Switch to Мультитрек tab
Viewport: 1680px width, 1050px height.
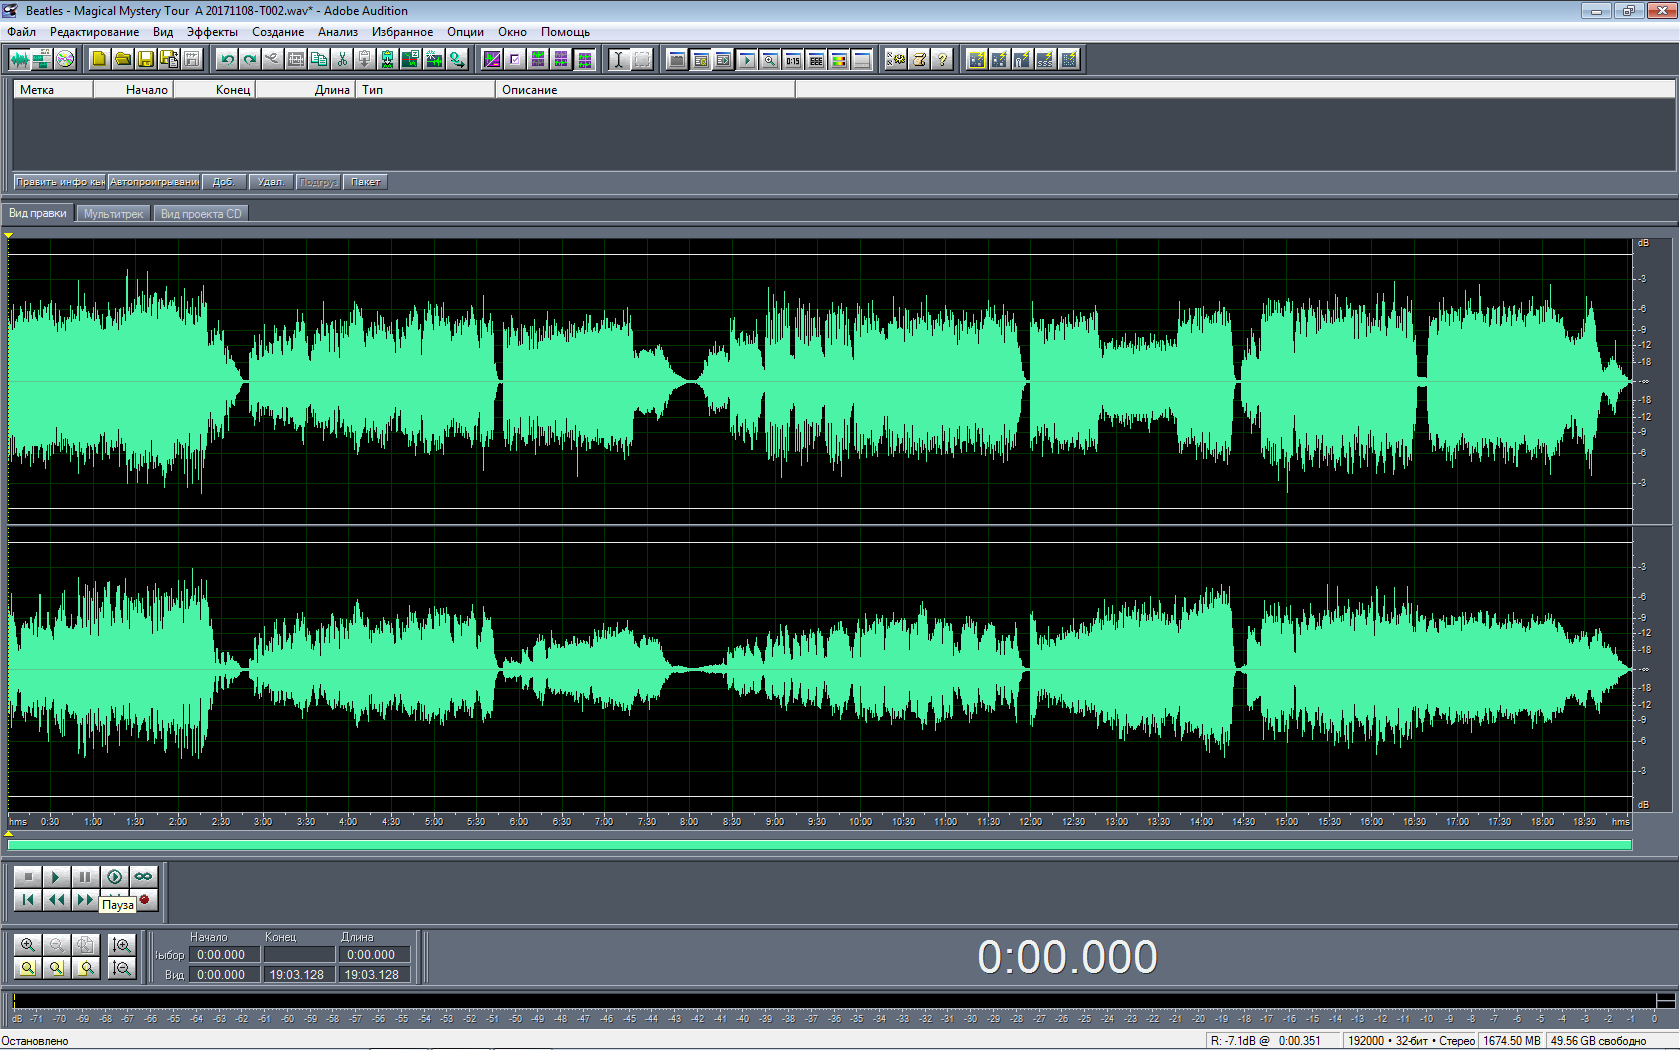pos(113,214)
